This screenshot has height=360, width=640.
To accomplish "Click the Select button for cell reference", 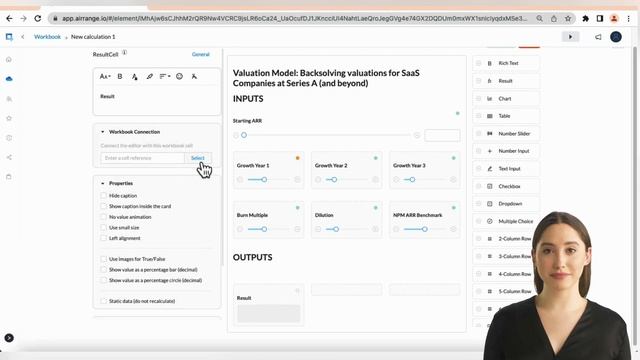I will click(198, 158).
